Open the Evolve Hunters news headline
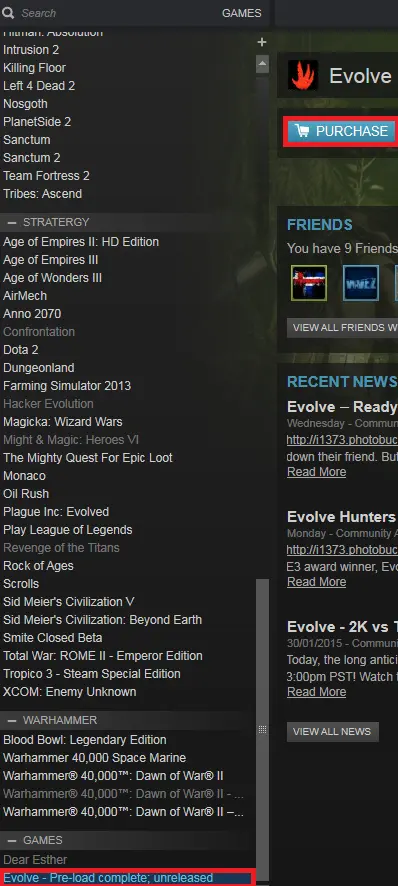This screenshot has width=398, height=886. [x=342, y=516]
